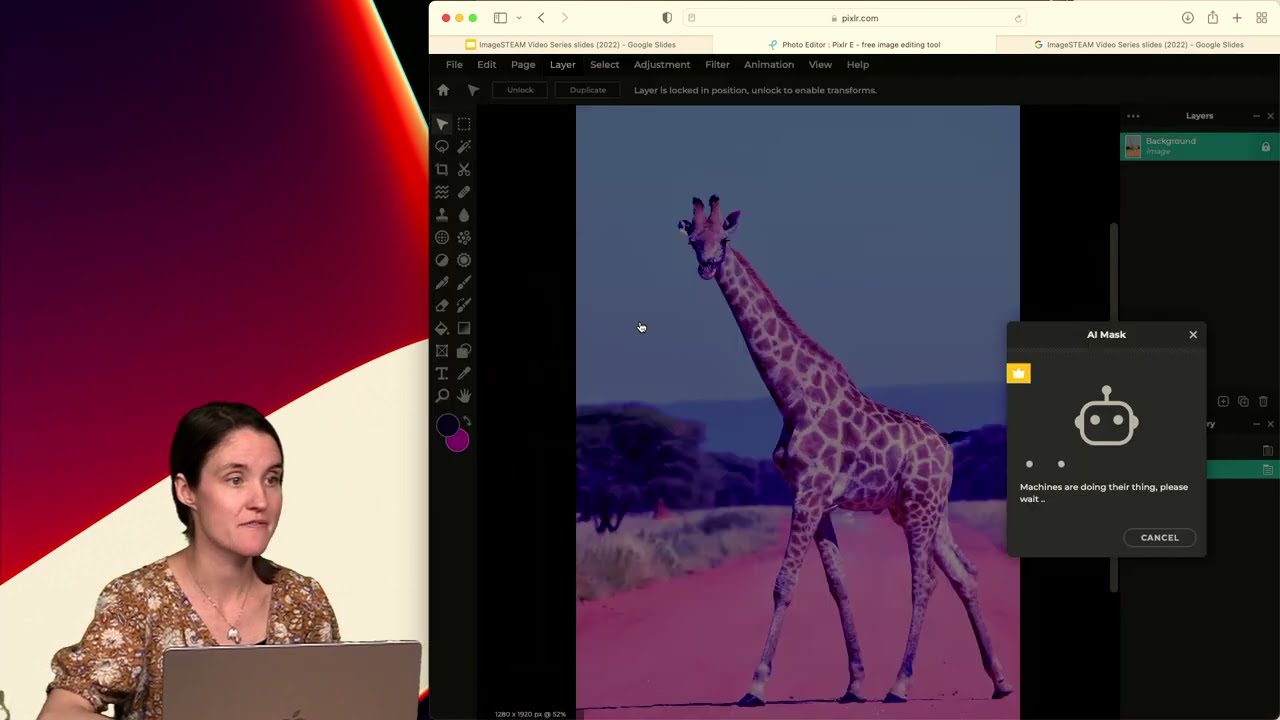Viewport: 1280px width, 720px height.
Task: Click the pixlr.com address bar
Action: 856,18
